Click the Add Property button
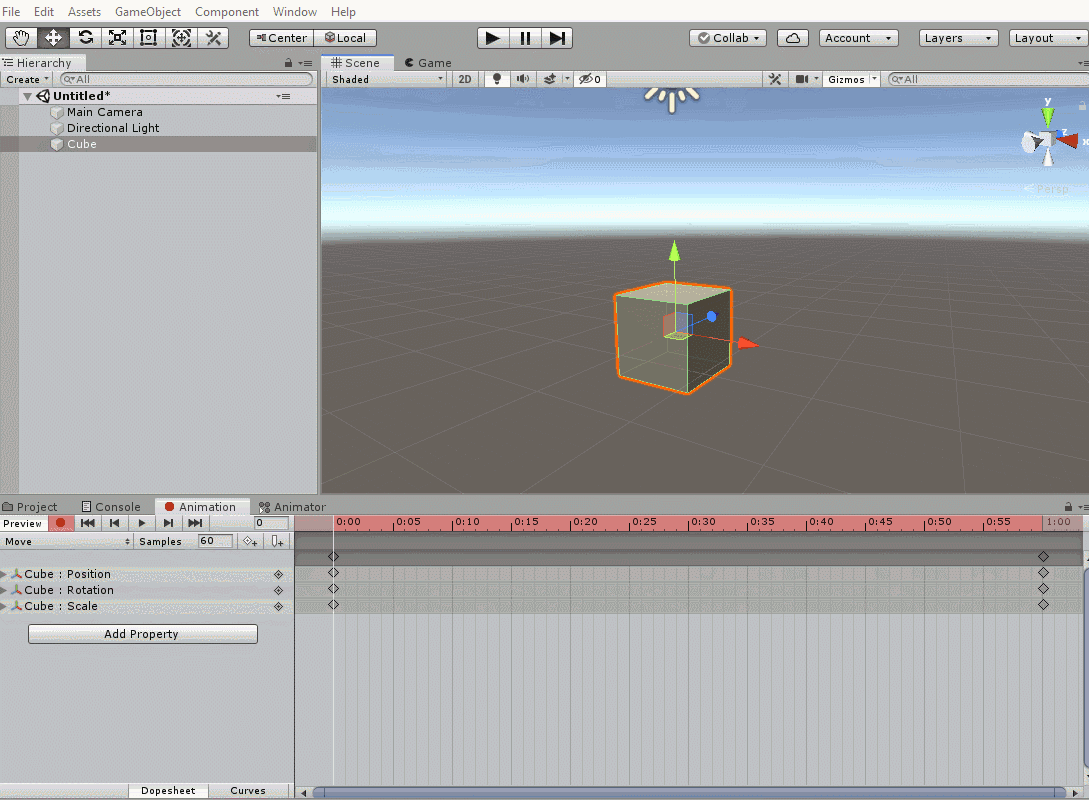 click(142, 633)
